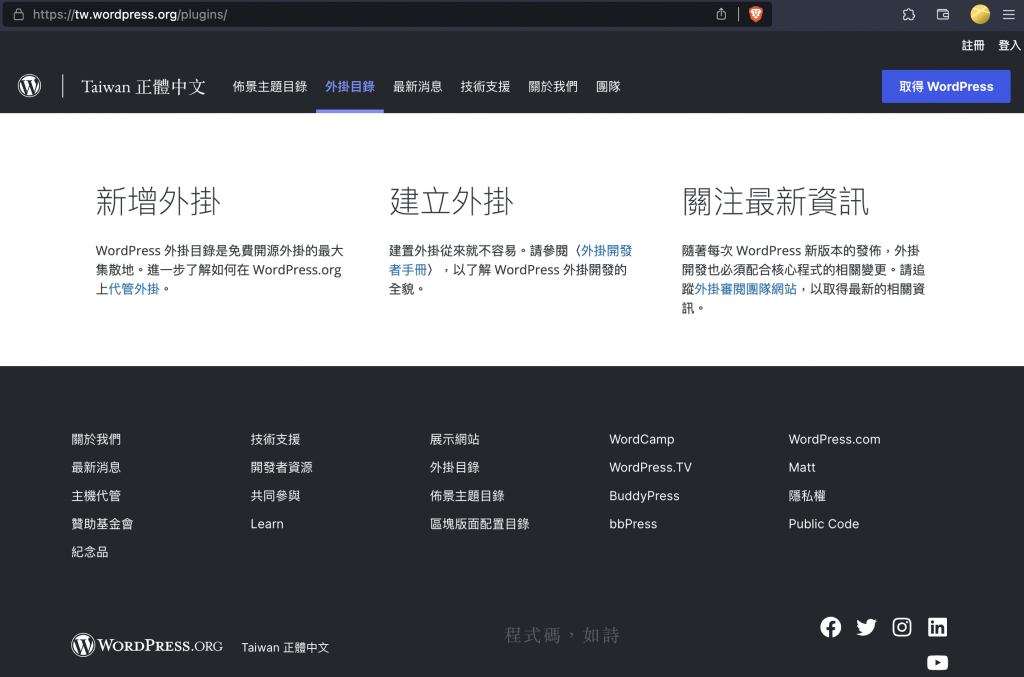1024x677 pixels.
Task: Open 團隊 in top navigation
Action: click(x=608, y=86)
